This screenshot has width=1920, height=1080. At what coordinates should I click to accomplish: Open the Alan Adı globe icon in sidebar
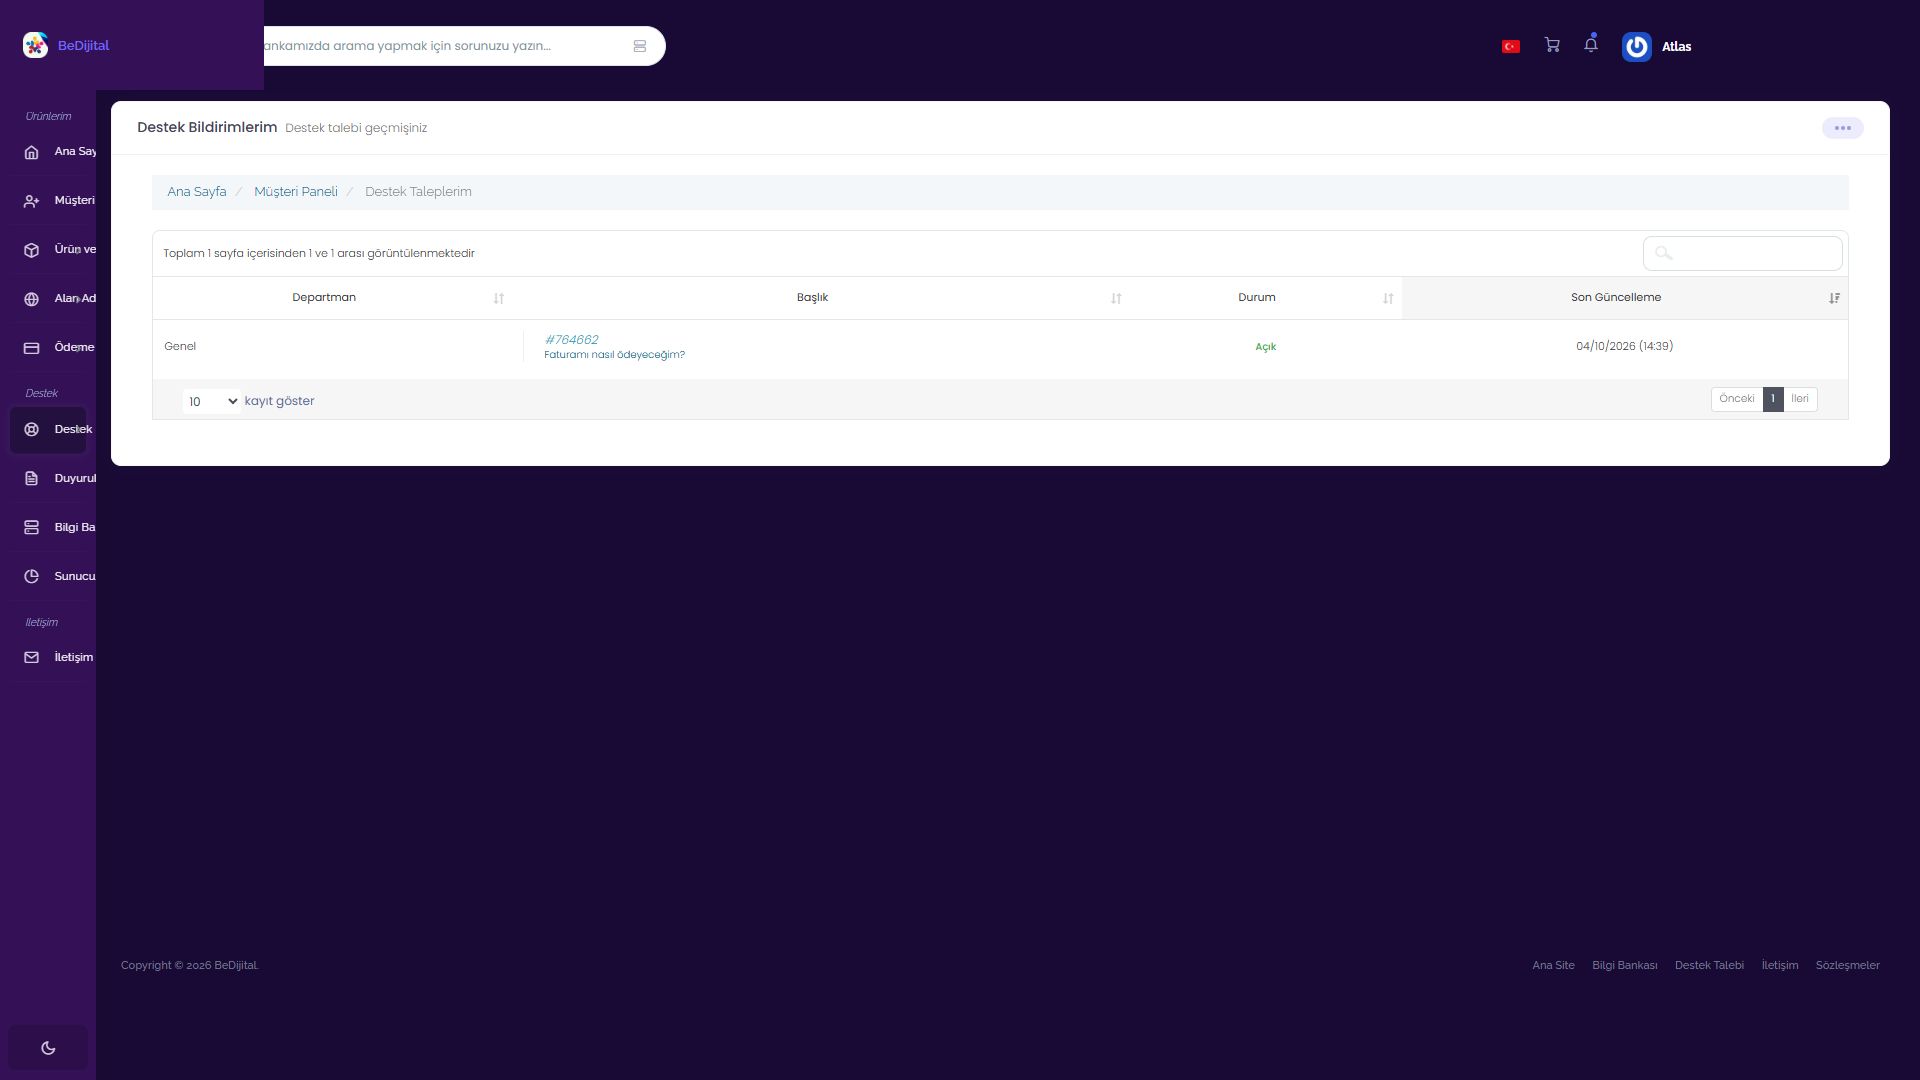coord(31,299)
